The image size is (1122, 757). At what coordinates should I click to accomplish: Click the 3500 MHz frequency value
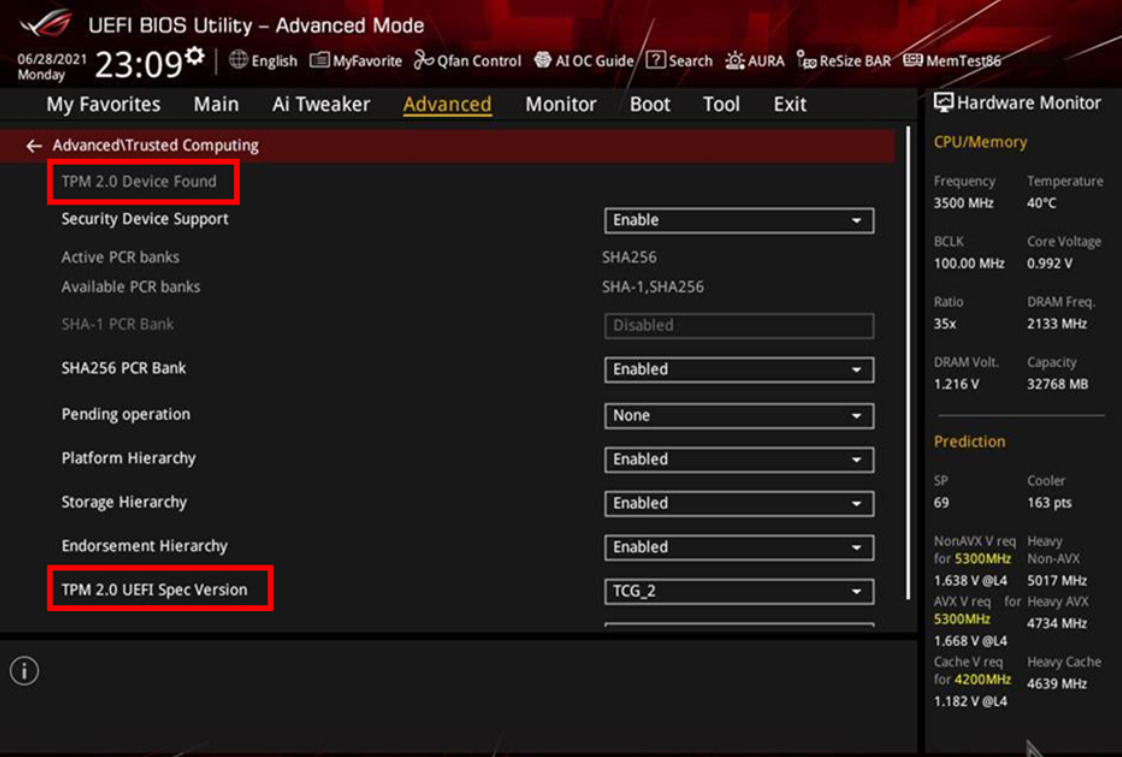pyautogui.click(x=964, y=203)
